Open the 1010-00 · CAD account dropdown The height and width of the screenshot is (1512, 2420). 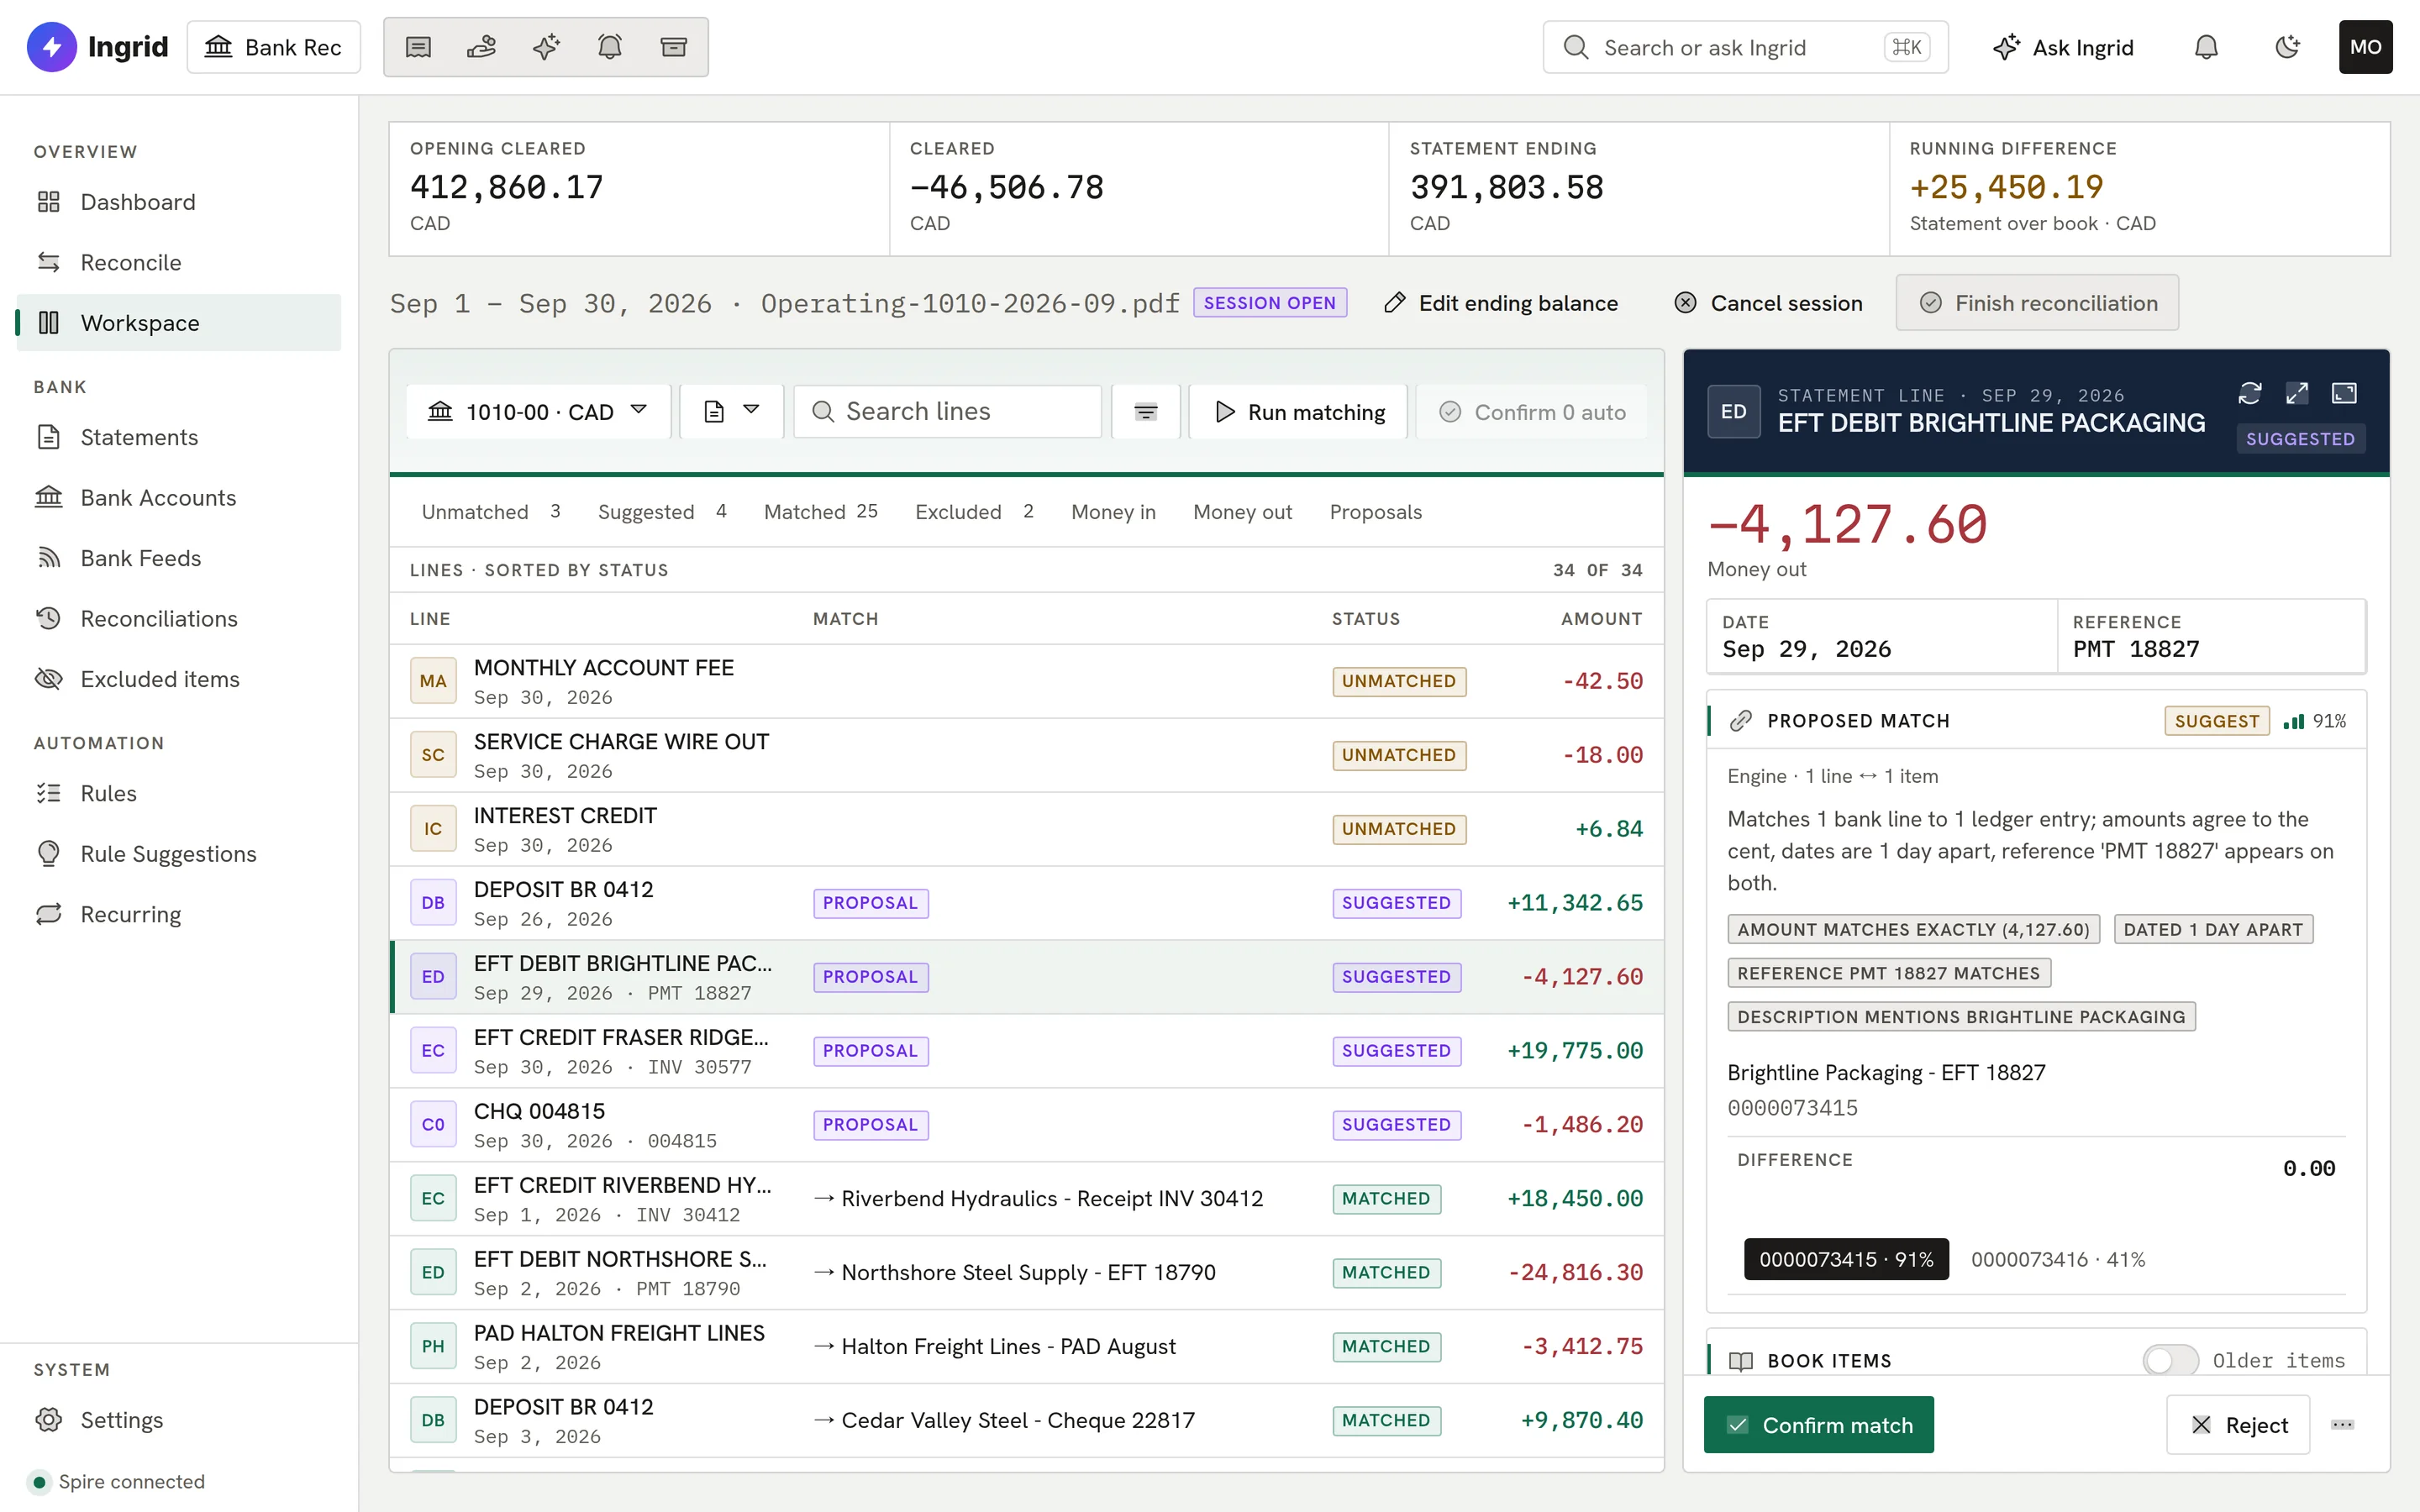tap(538, 412)
